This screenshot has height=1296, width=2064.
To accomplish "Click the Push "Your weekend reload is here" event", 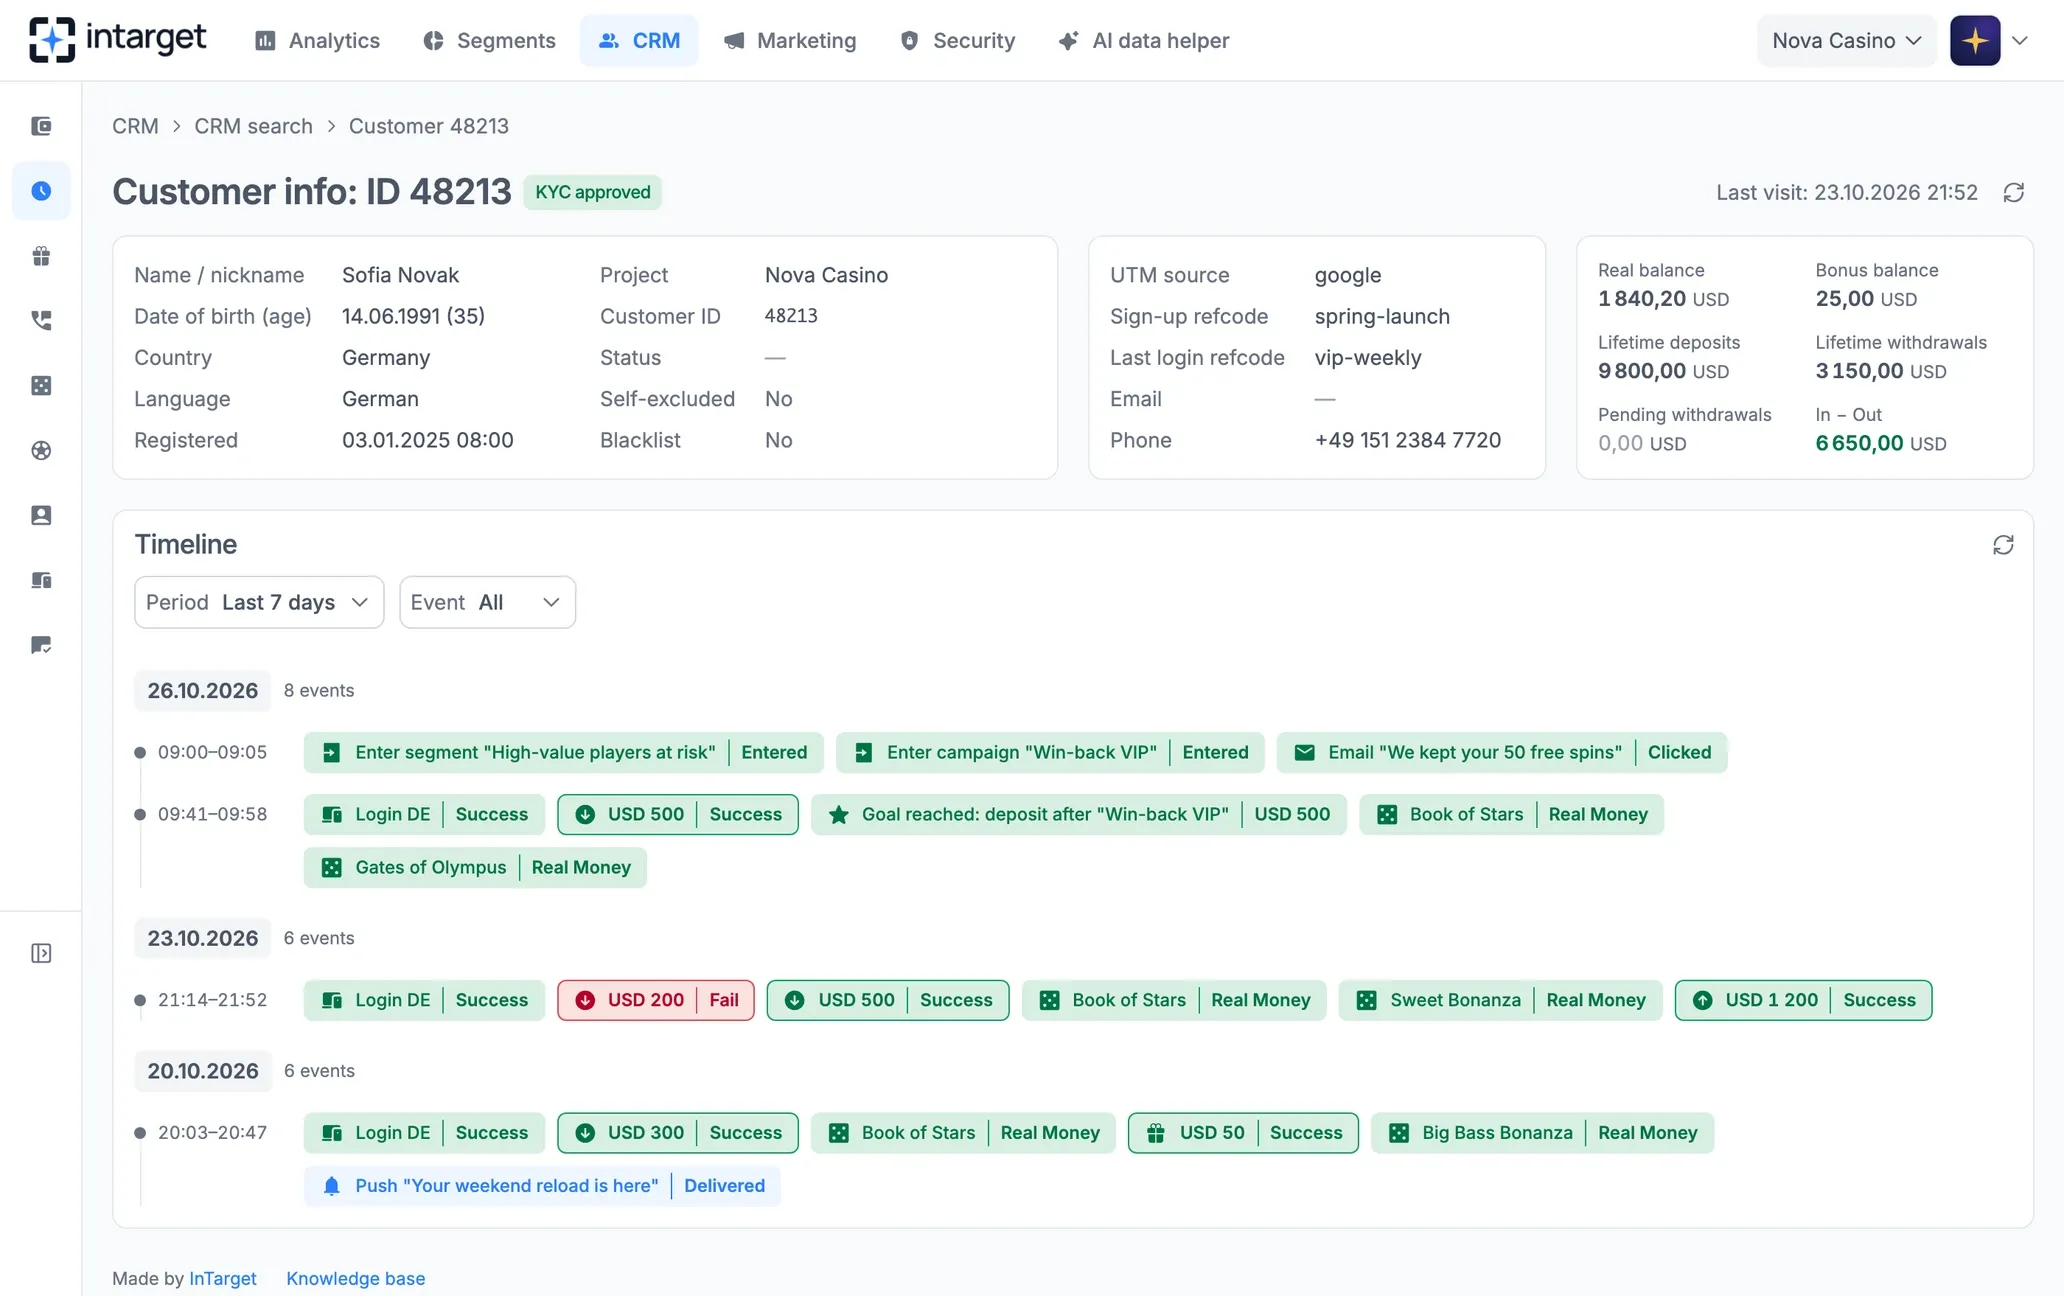I will click(542, 1185).
